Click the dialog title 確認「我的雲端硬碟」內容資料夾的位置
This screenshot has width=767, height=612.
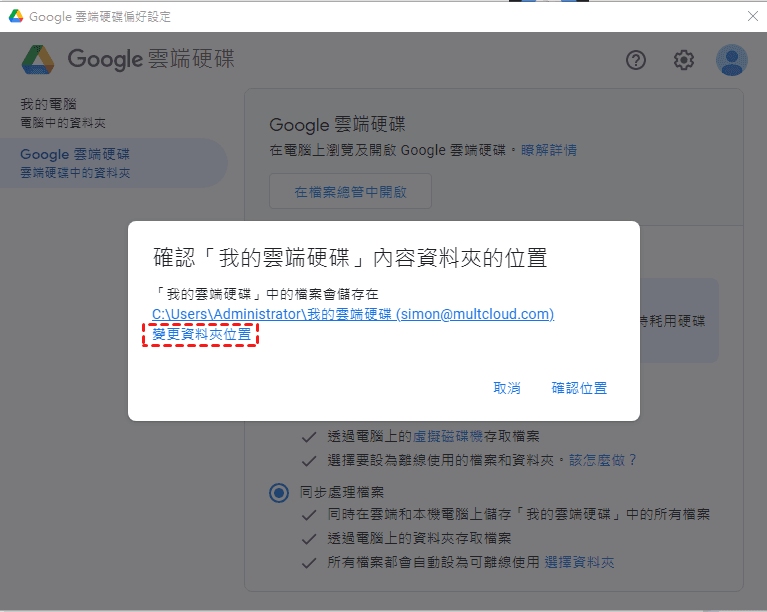point(350,258)
